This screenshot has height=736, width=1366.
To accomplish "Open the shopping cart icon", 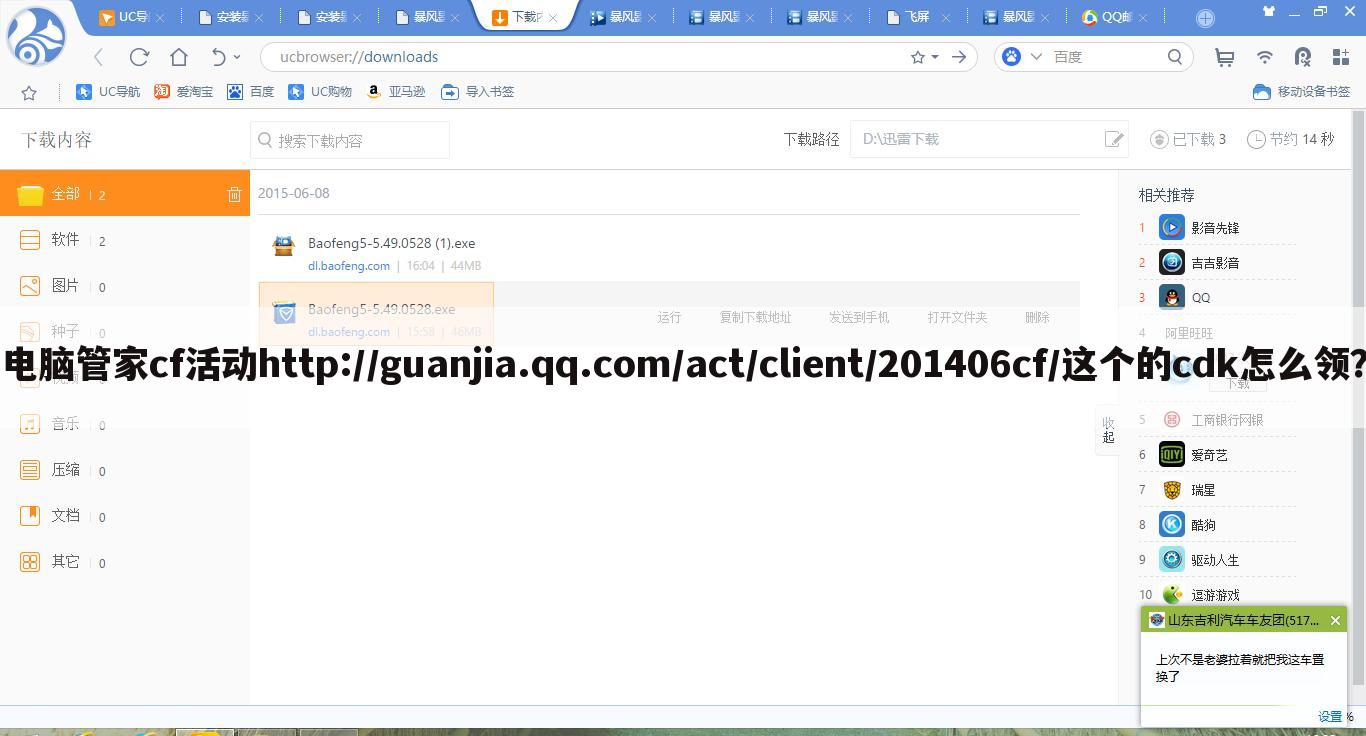I will point(1225,57).
